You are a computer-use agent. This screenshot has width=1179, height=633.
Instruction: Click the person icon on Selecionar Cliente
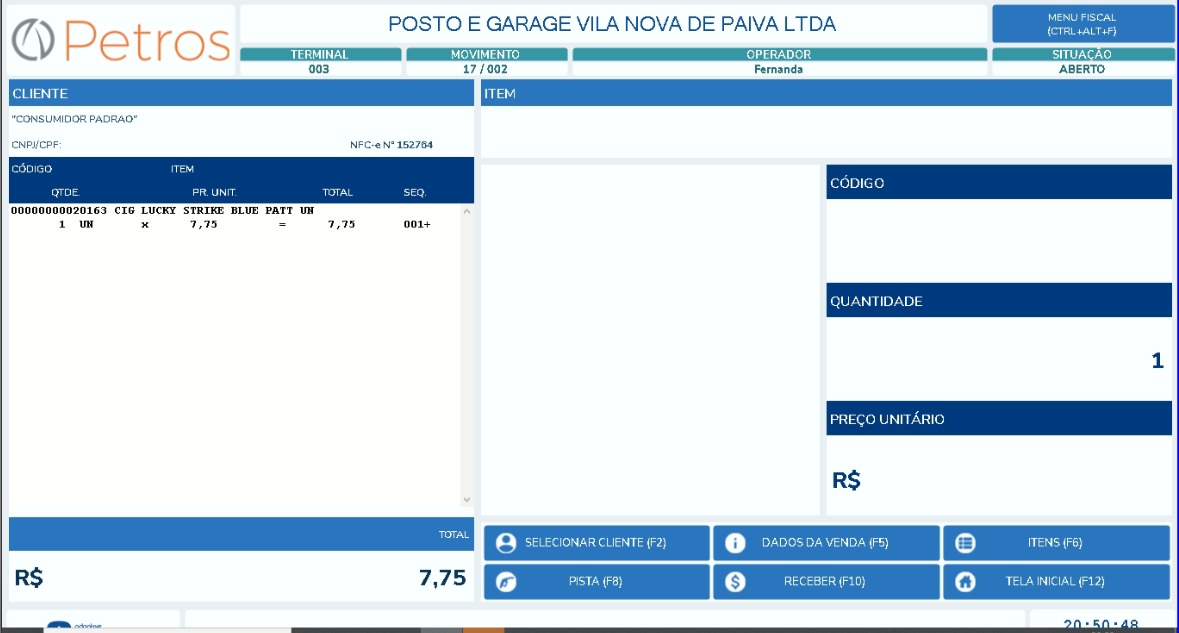point(506,543)
